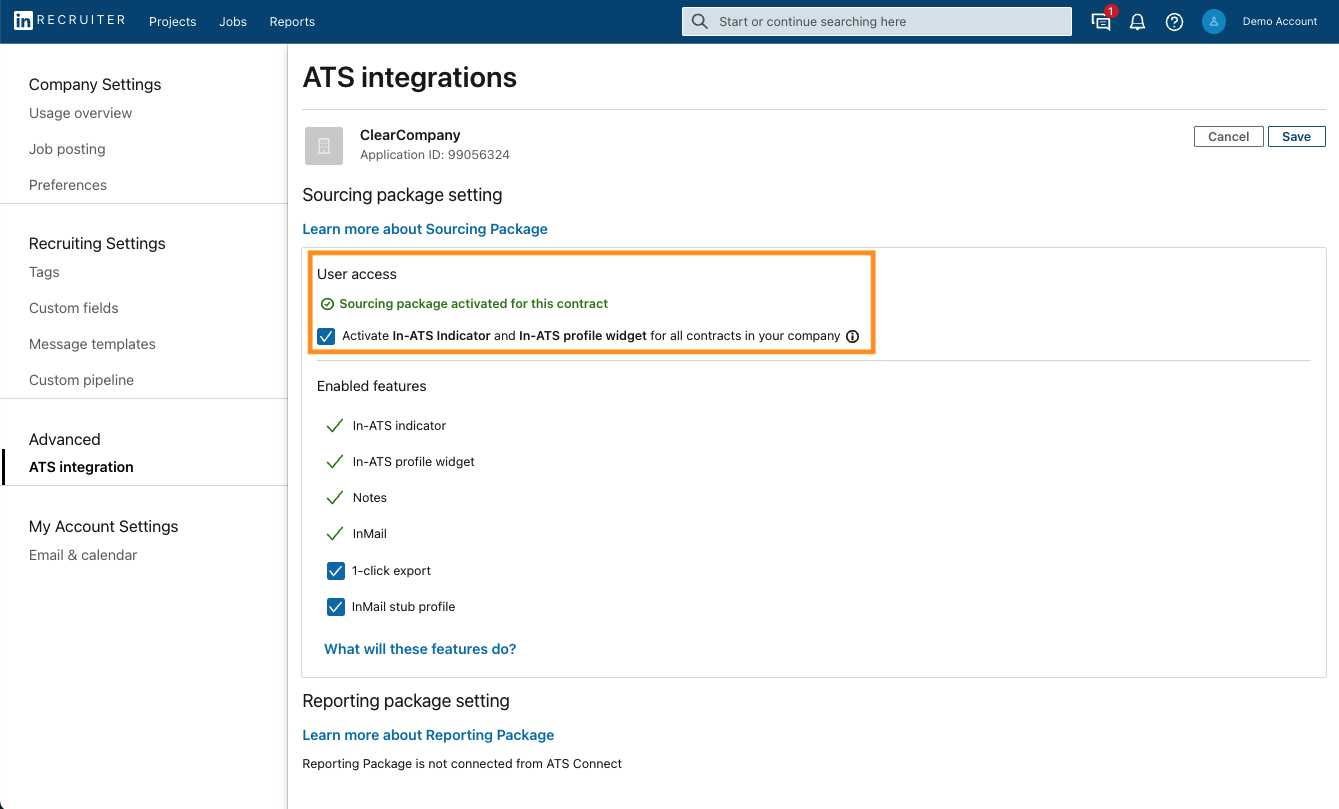The image size is (1339, 809).
Task: Click the LinkedIn Recruiter logo
Action: click(x=69, y=21)
